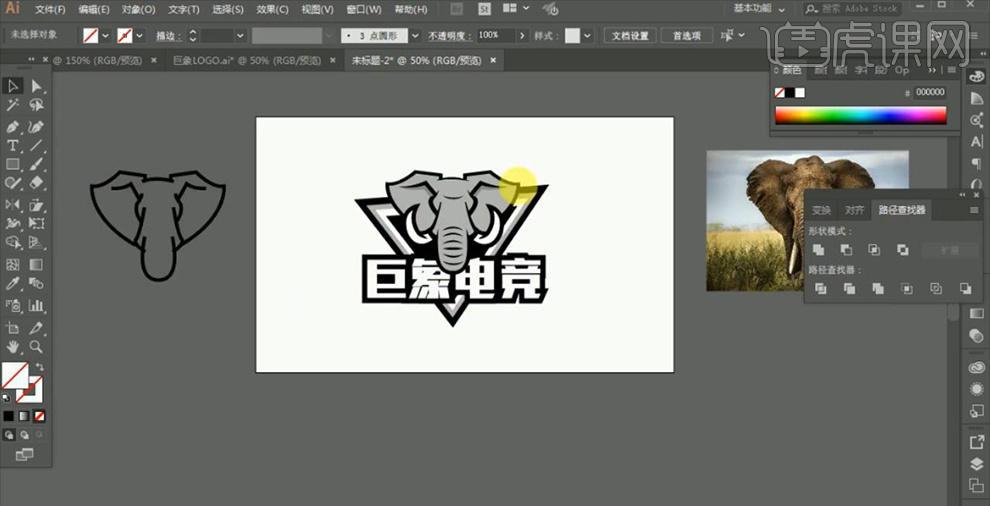The width and height of the screenshot is (990, 506).
Task: Swap fill and stroke colors
Action: 40,367
